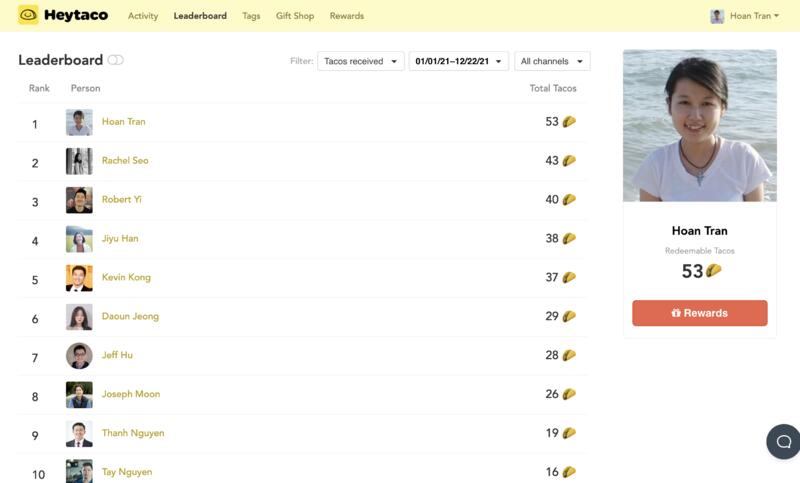Click taco icon beside Redeemable Tacos count
This screenshot has width=800, height=483.
[714, 271]
